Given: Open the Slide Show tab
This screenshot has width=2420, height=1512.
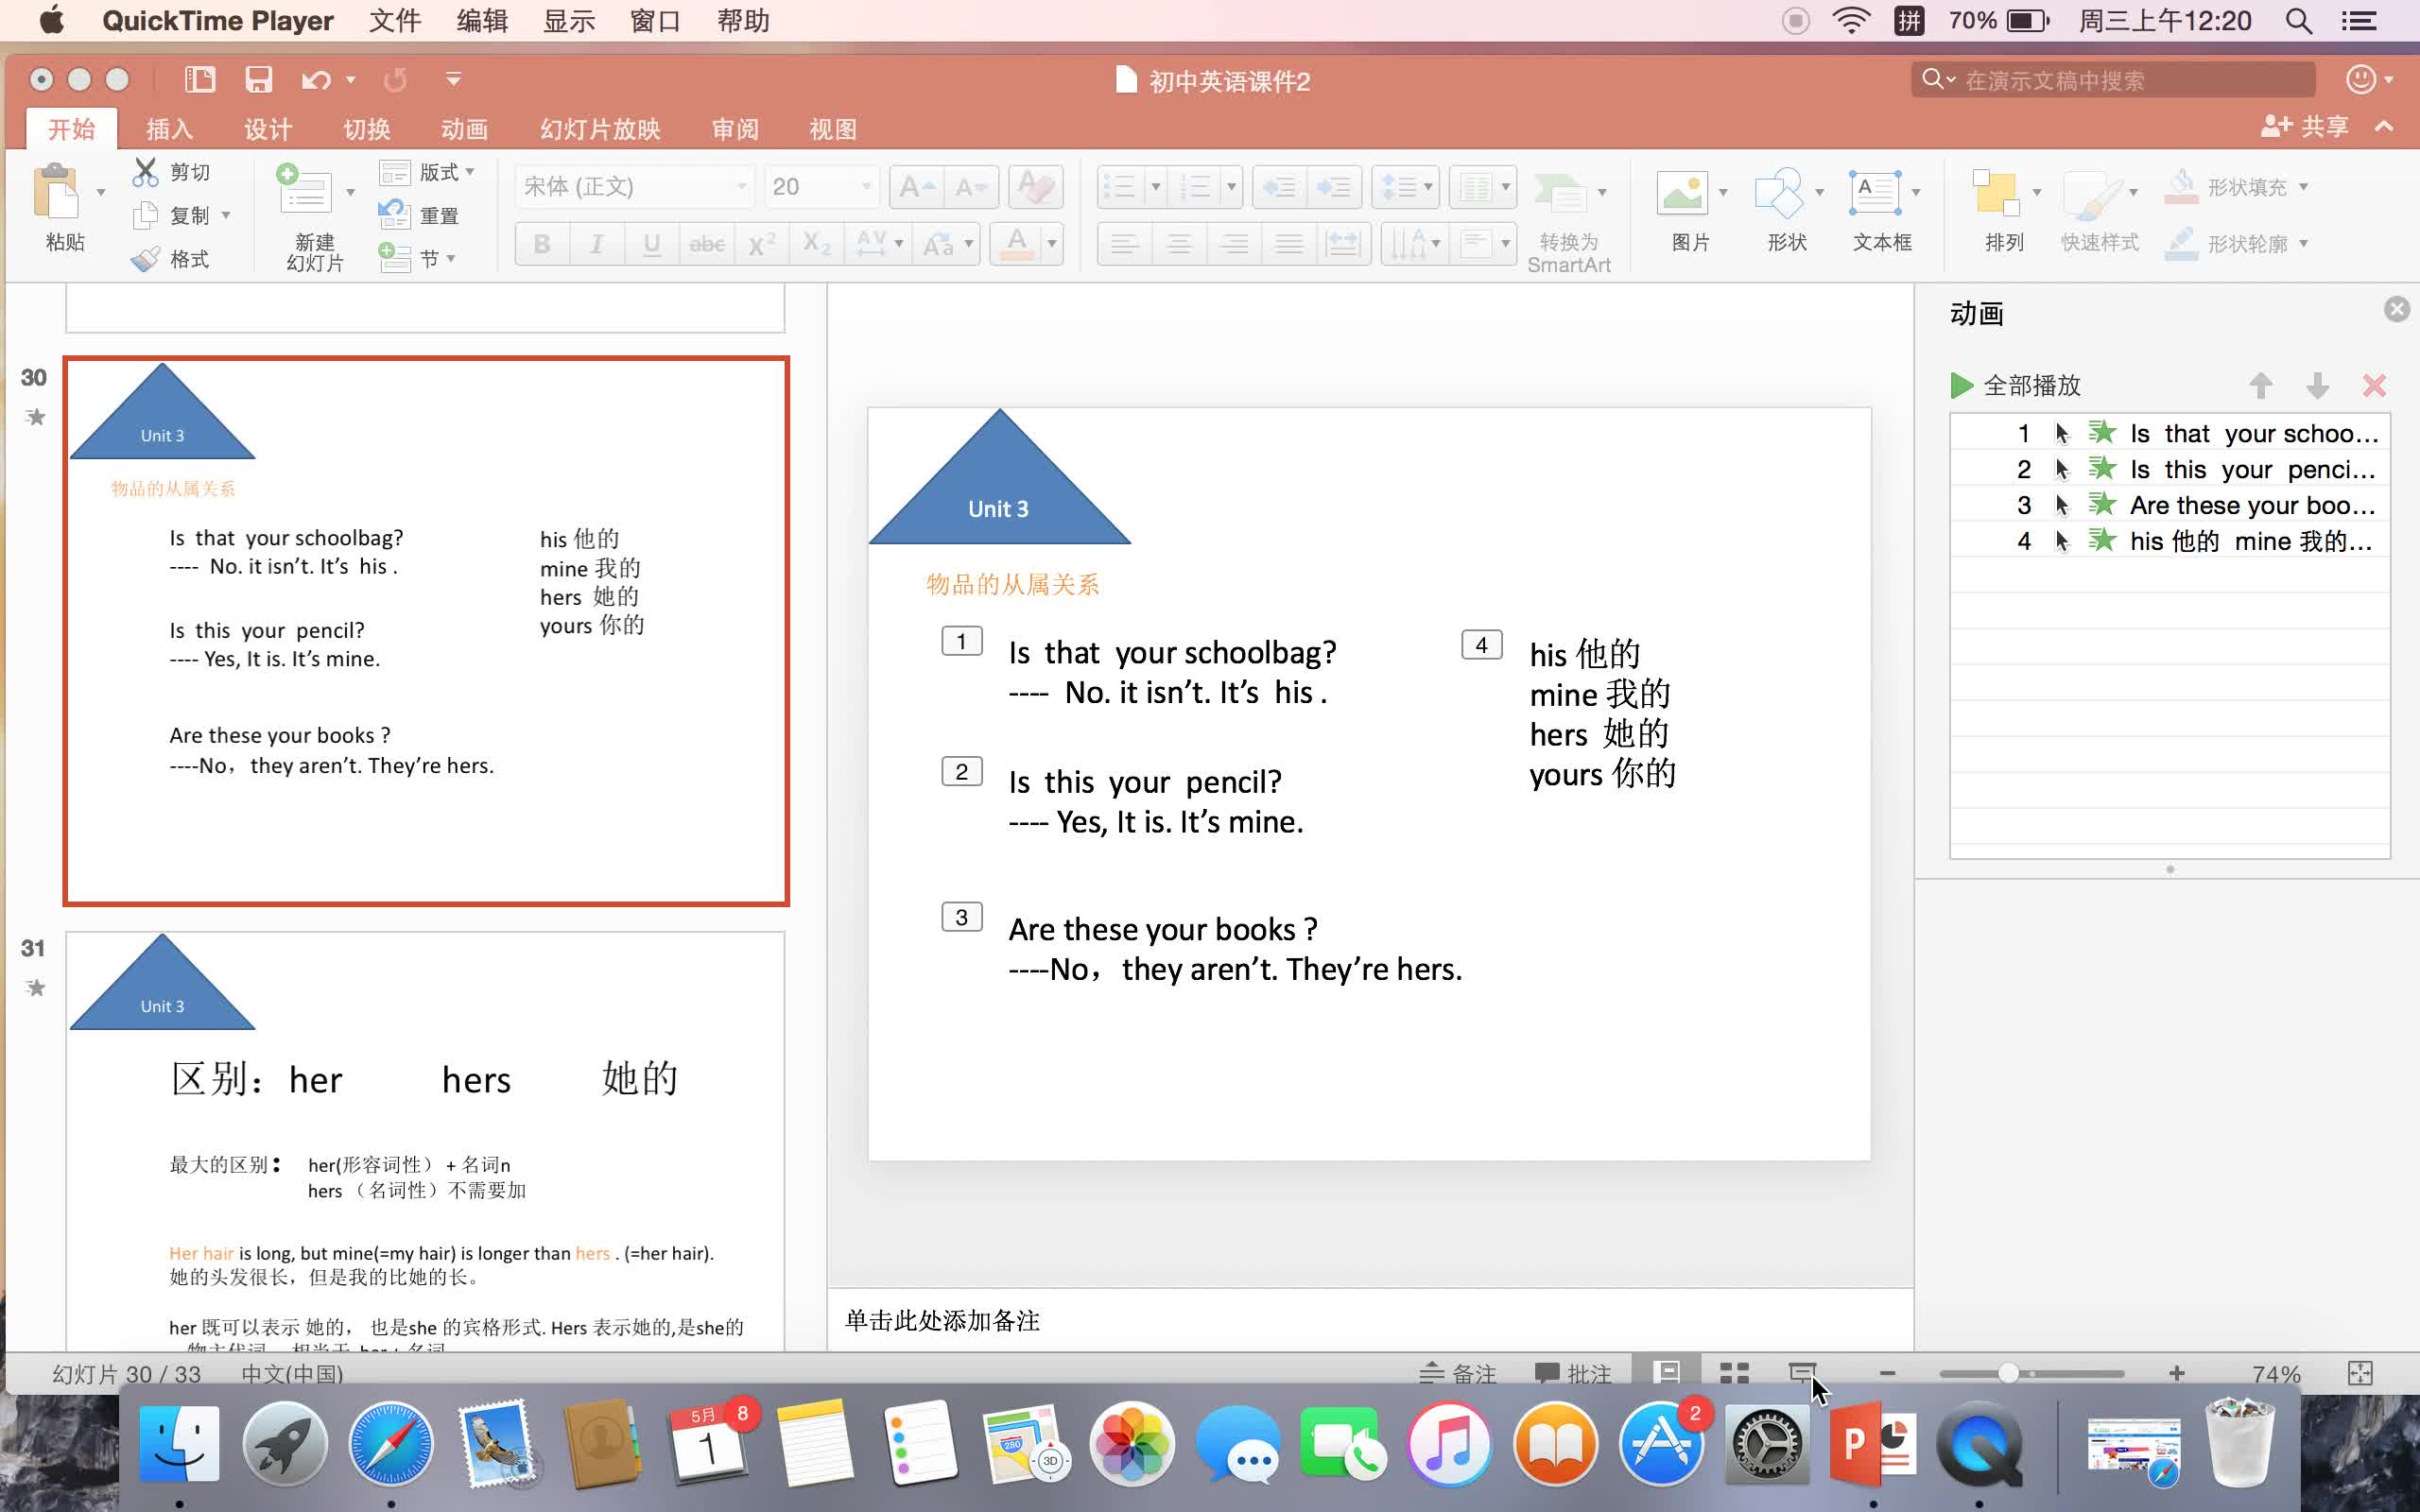Looking at the screenshot, I should (600, 129).
